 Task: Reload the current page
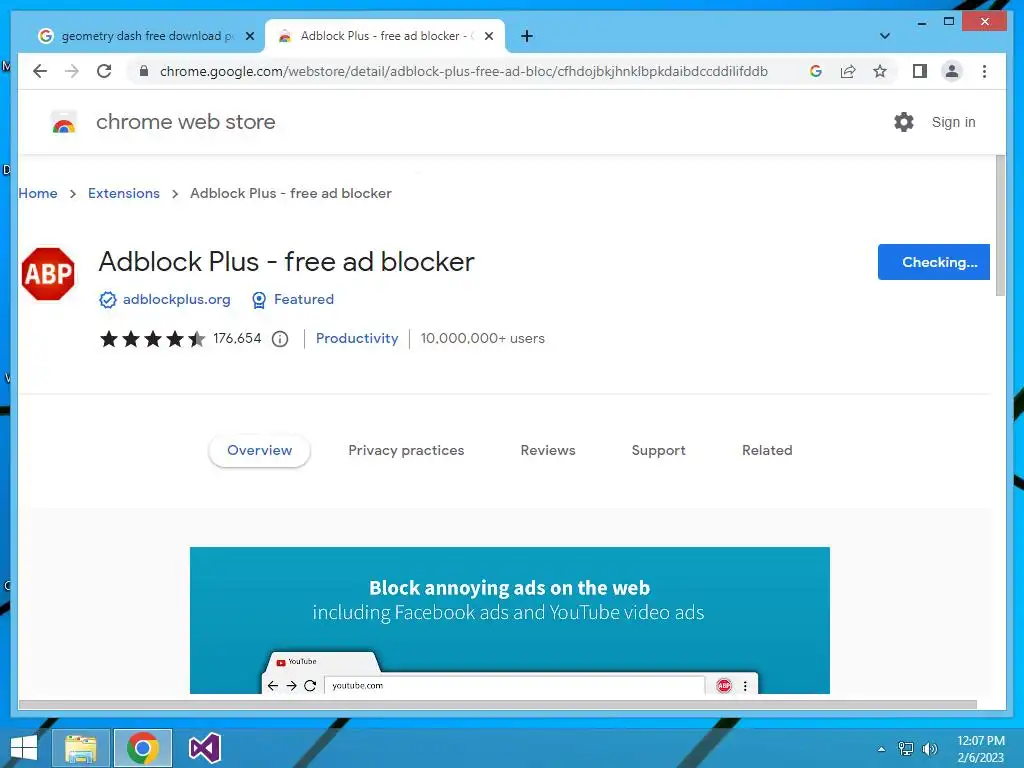(x=104, y=71)
